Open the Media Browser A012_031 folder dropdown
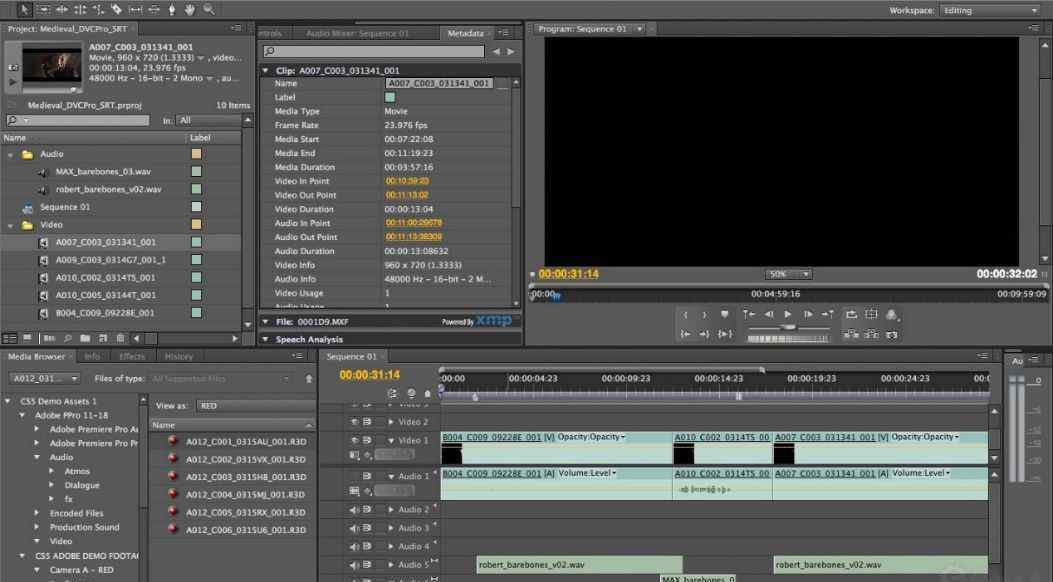This screenshot has height=582, width=1053. [x=45, y=379]
